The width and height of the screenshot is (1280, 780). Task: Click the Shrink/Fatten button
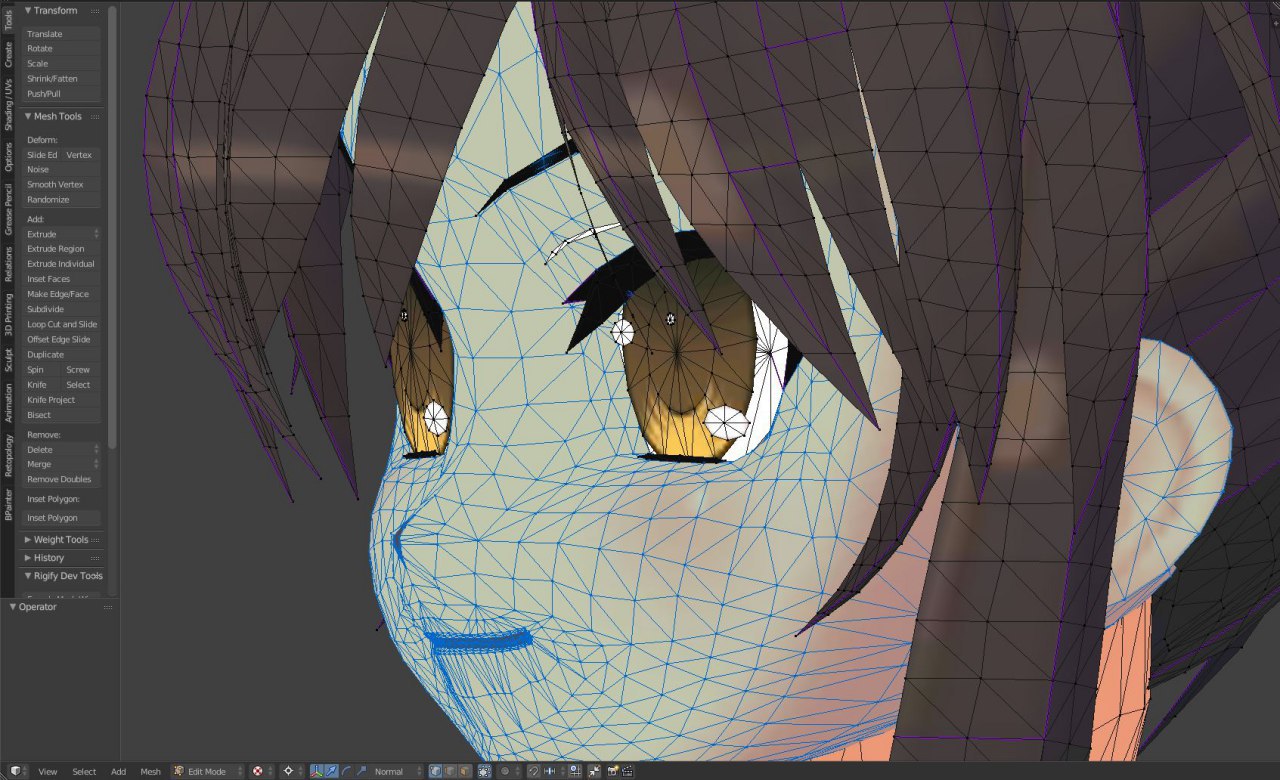click(x=62, y=78)
